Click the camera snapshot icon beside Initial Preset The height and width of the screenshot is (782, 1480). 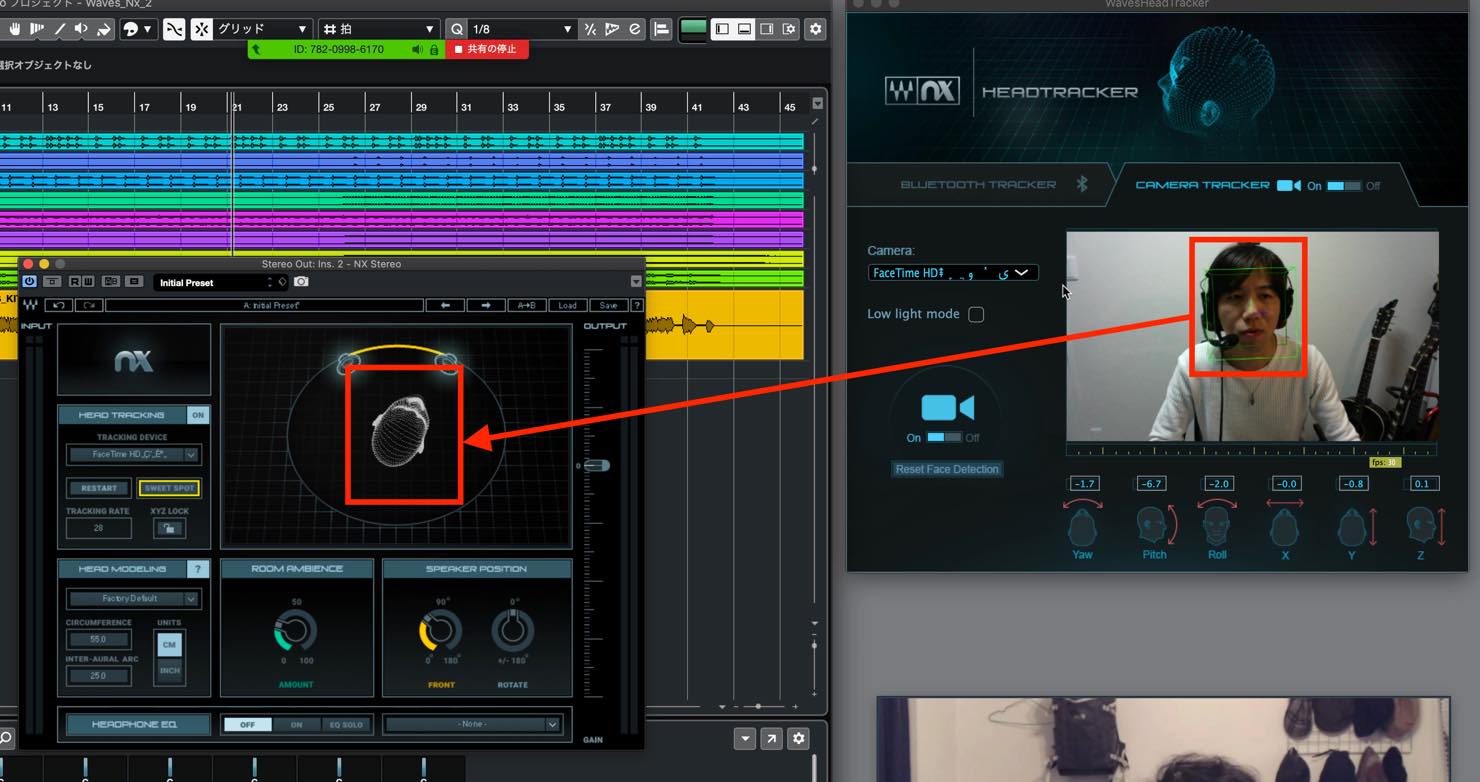[x=301, y=282]
